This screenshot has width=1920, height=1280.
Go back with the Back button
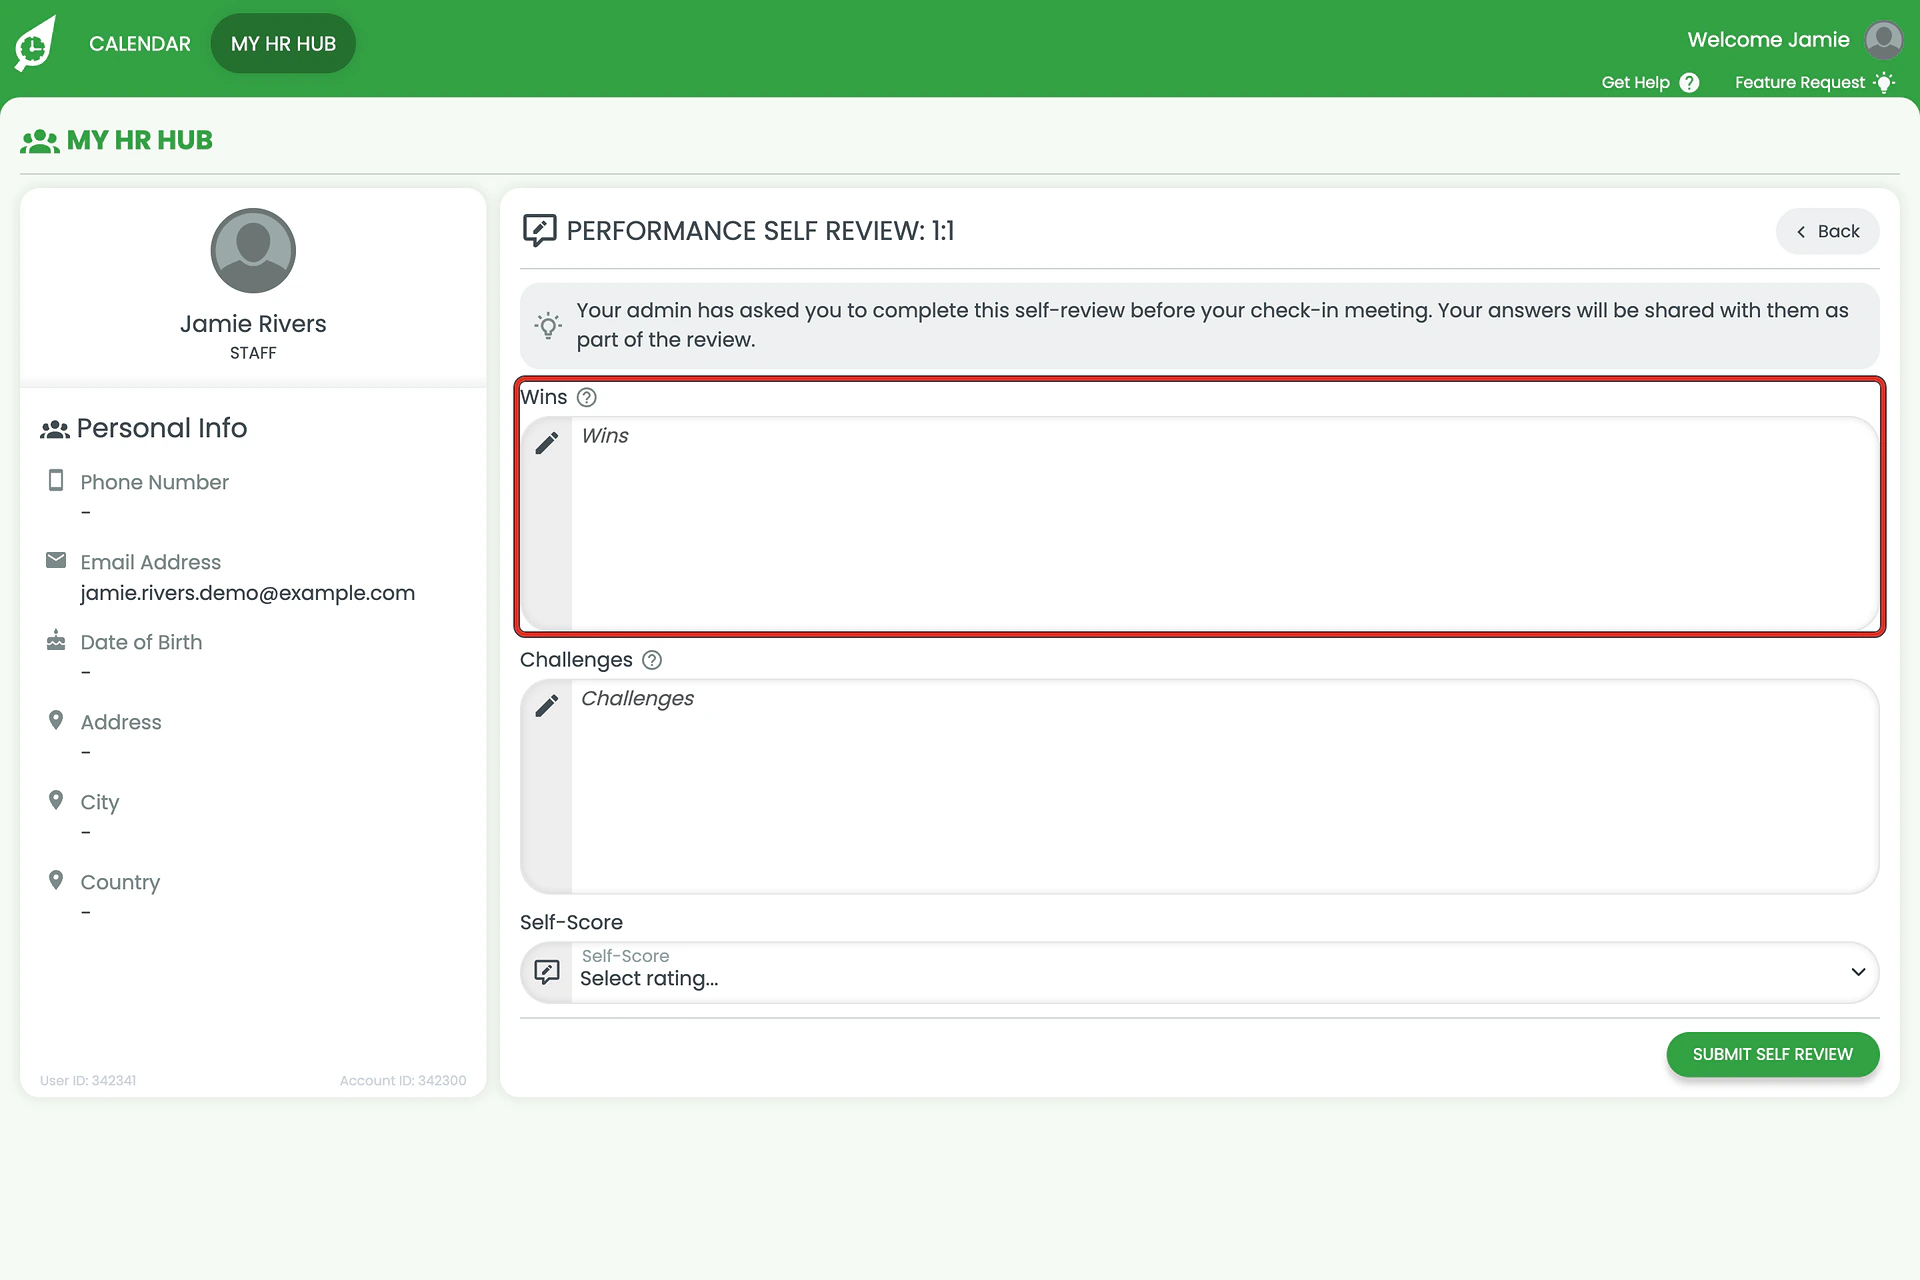[1827, 232]
